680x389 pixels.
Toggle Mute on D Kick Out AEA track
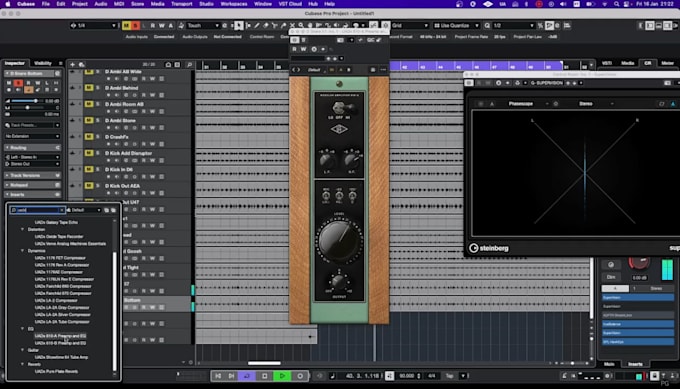(x=89, y=186)
